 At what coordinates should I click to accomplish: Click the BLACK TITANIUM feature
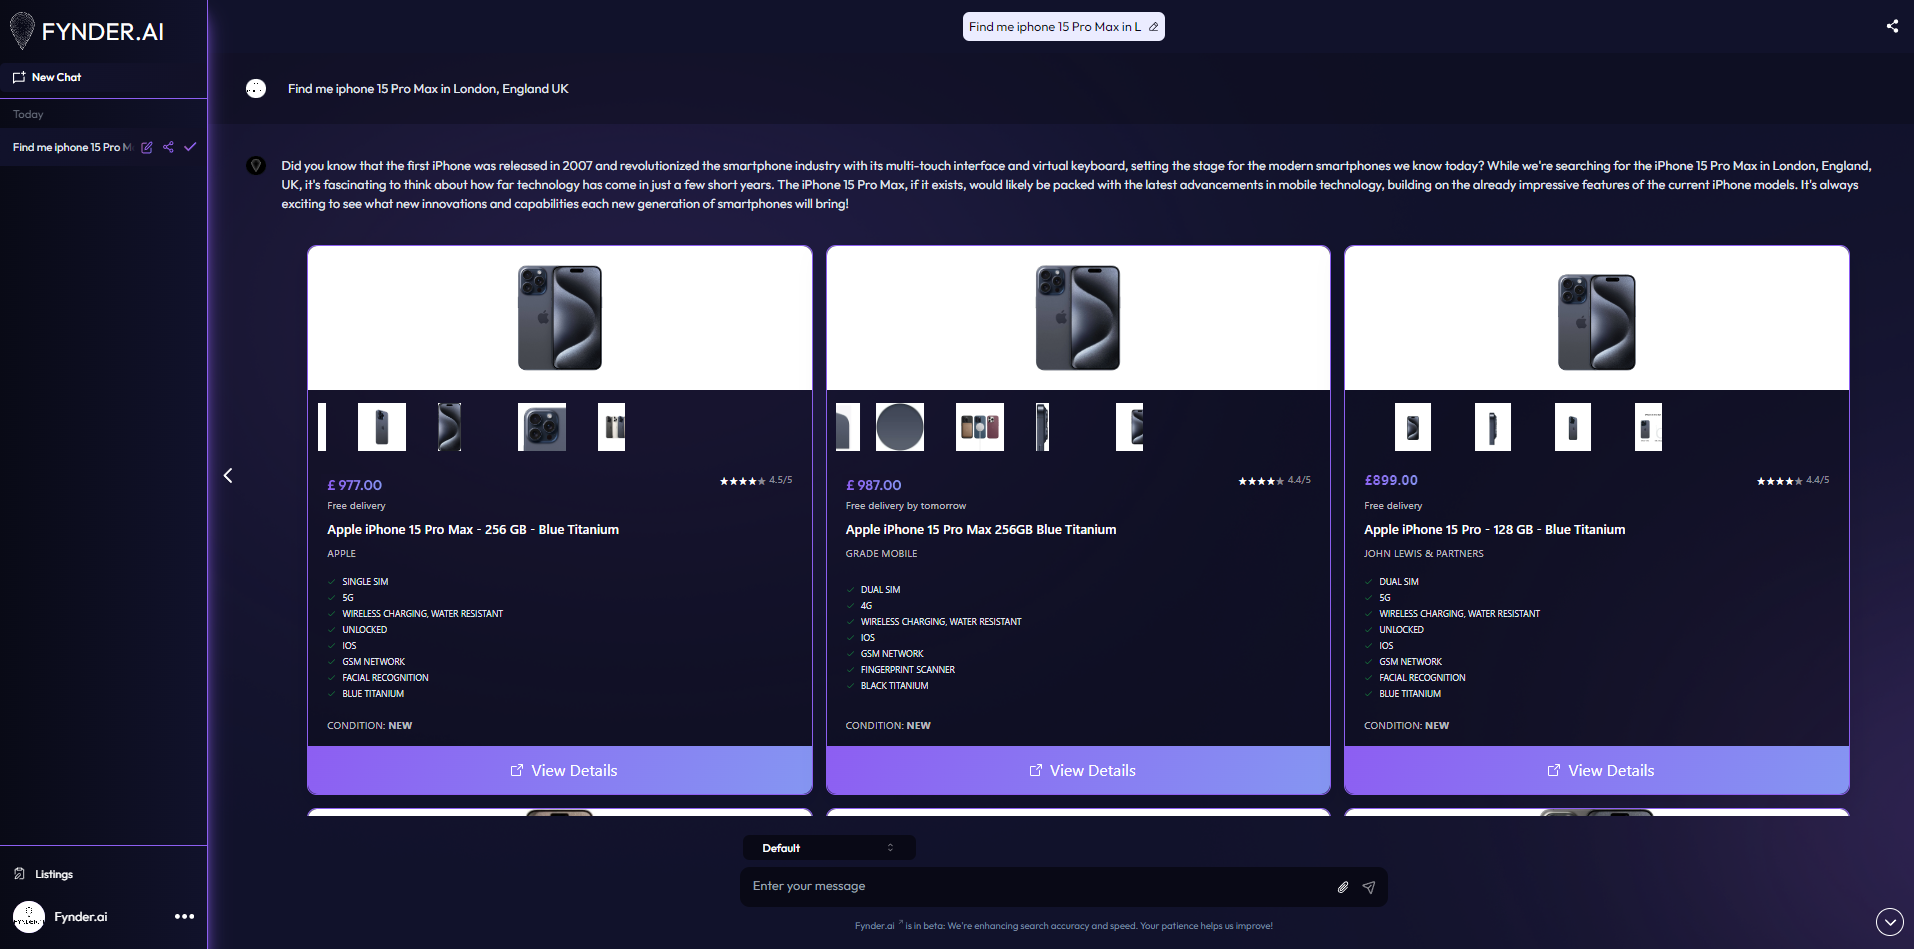coord(895,686)
